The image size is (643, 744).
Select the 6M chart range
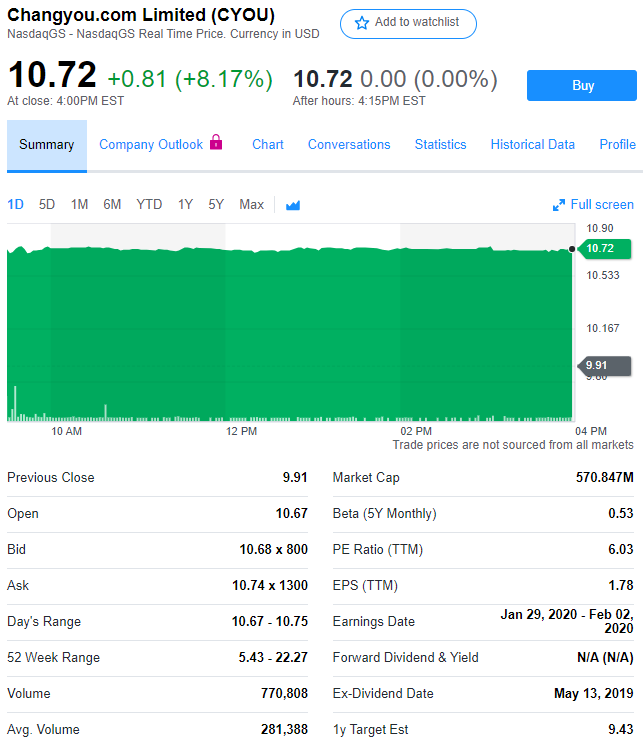point(112,205)
